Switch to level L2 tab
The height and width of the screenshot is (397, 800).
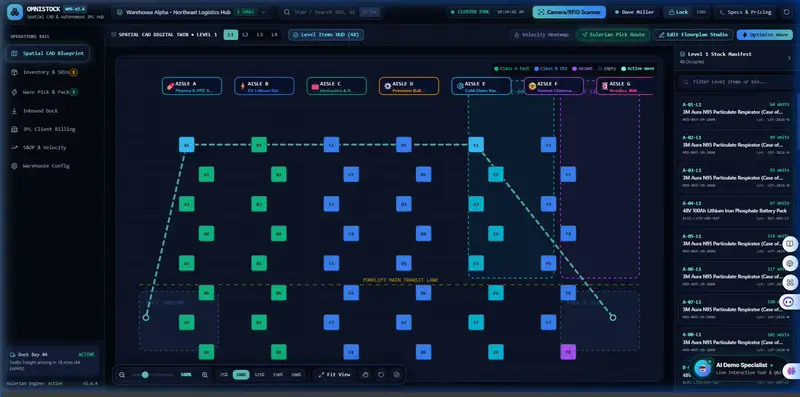[x=245, y=35]
